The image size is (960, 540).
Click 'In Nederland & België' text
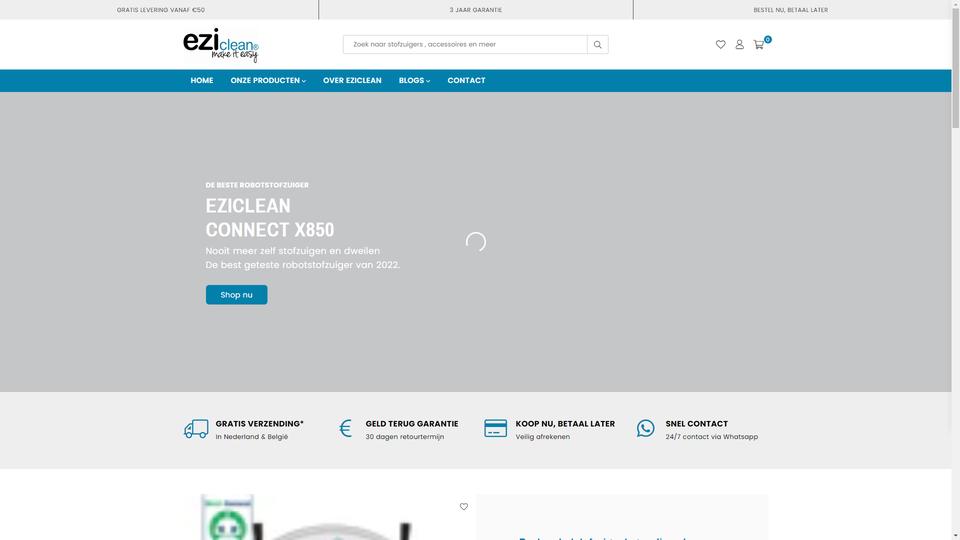pos(252,437)
